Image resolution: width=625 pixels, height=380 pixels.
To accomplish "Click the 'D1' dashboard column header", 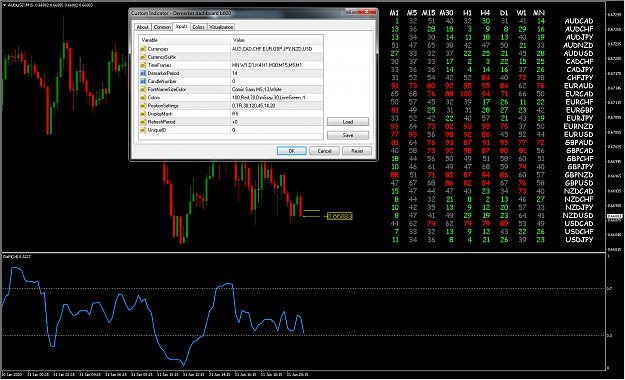I will tap(504, 13).
